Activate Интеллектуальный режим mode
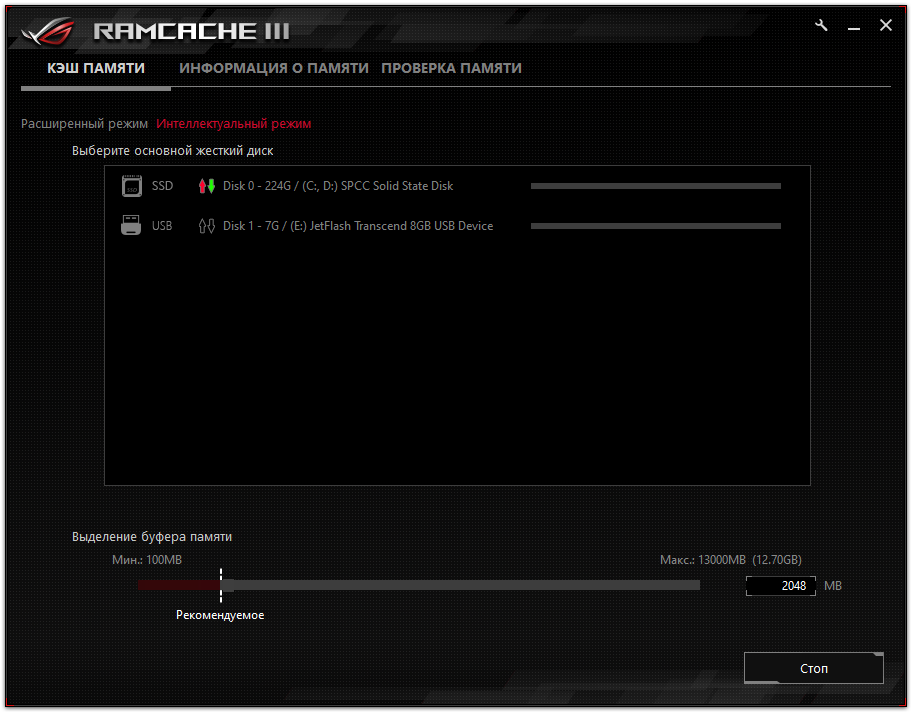Image resolution: width=912 pixels, height=712 pixels. pyautogui.click(x=234, y=124)
